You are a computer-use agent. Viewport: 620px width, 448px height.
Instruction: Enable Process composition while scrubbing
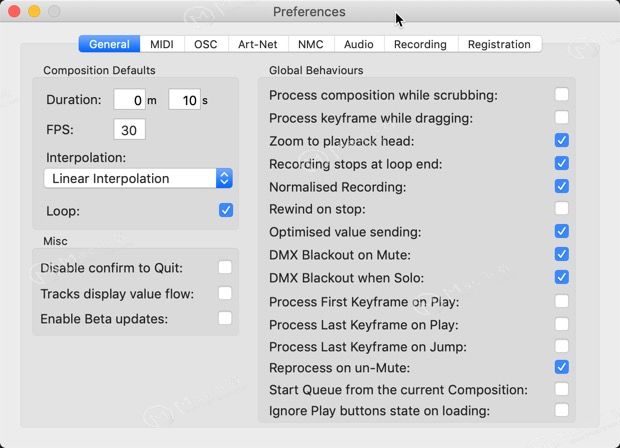(562, 95)
